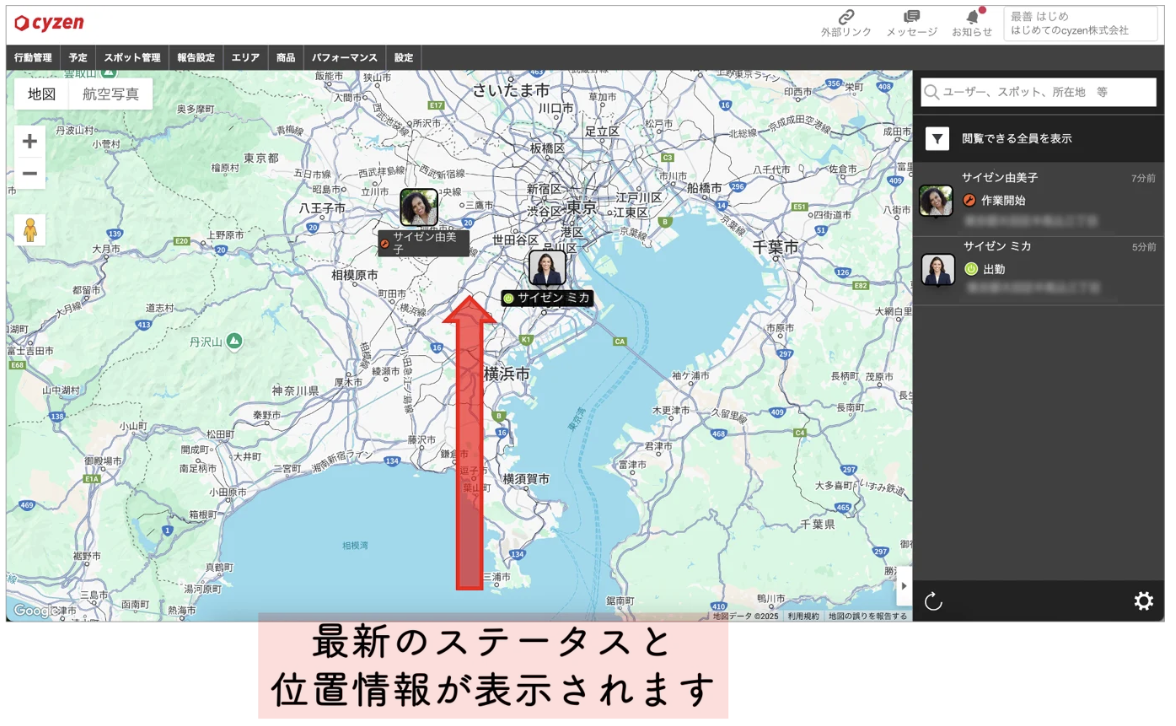Click サイゼン由美子 avatar marker on map
The width and height of the screenshot is (1176, 726).
(x=418, y=208)
